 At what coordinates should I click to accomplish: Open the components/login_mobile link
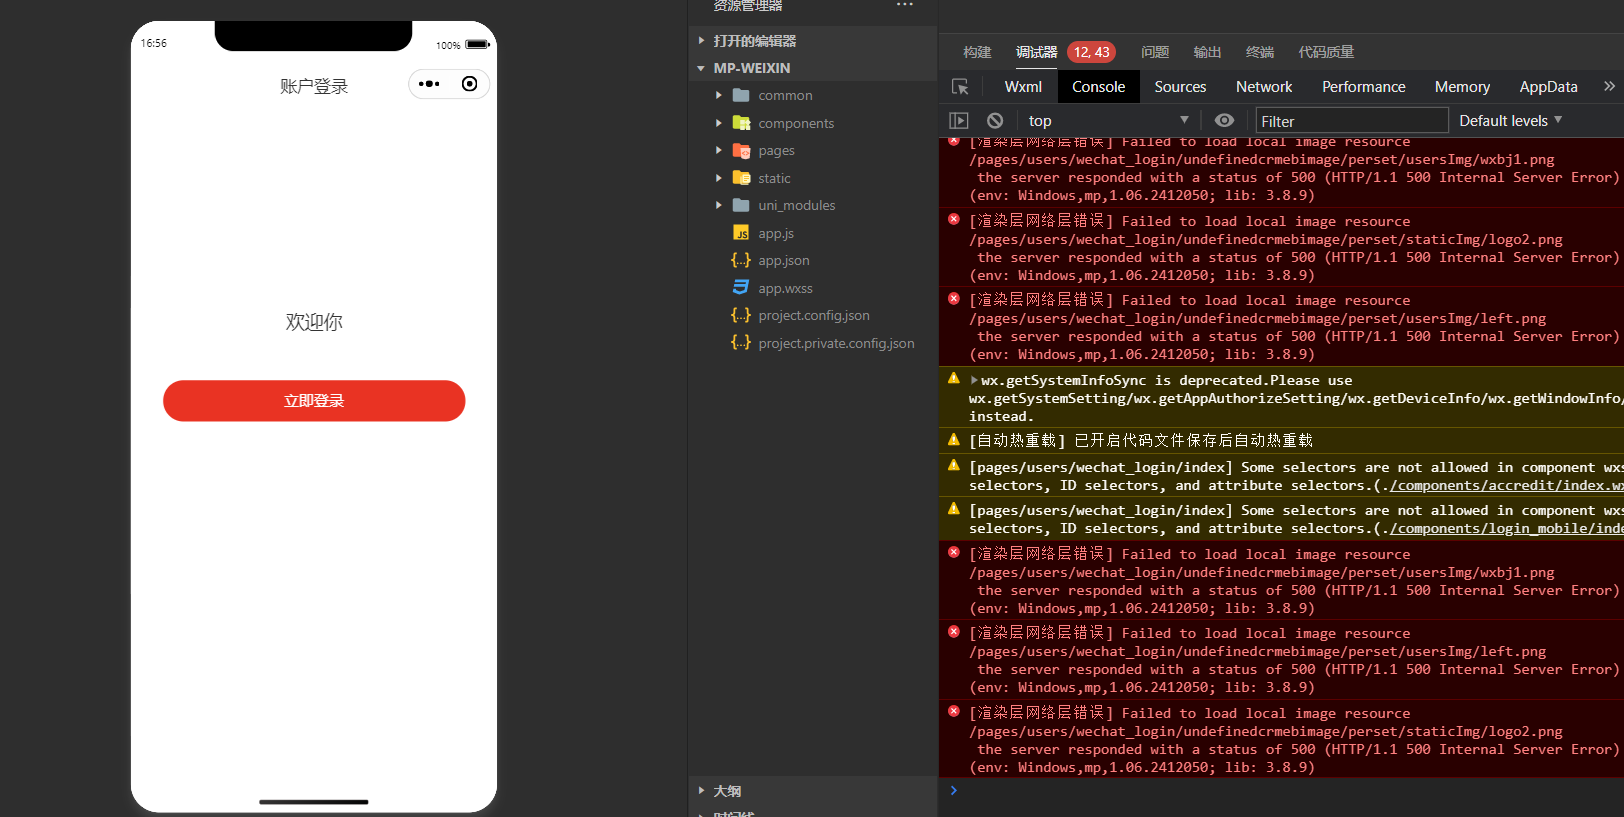click(1507, 529)
